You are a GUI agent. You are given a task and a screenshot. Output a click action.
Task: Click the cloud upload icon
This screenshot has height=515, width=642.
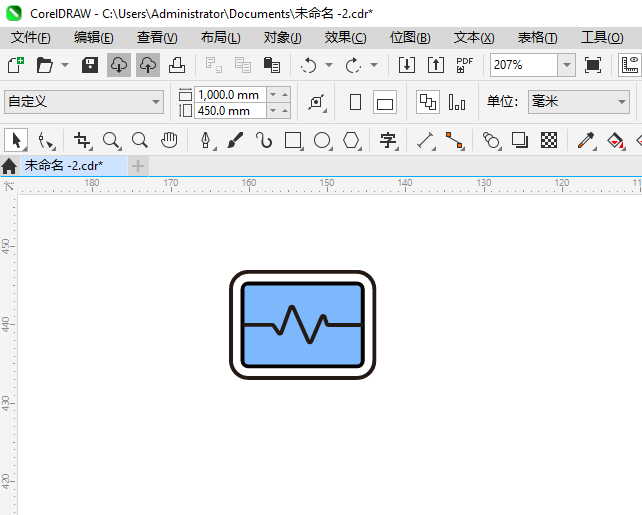click(148, 65)
